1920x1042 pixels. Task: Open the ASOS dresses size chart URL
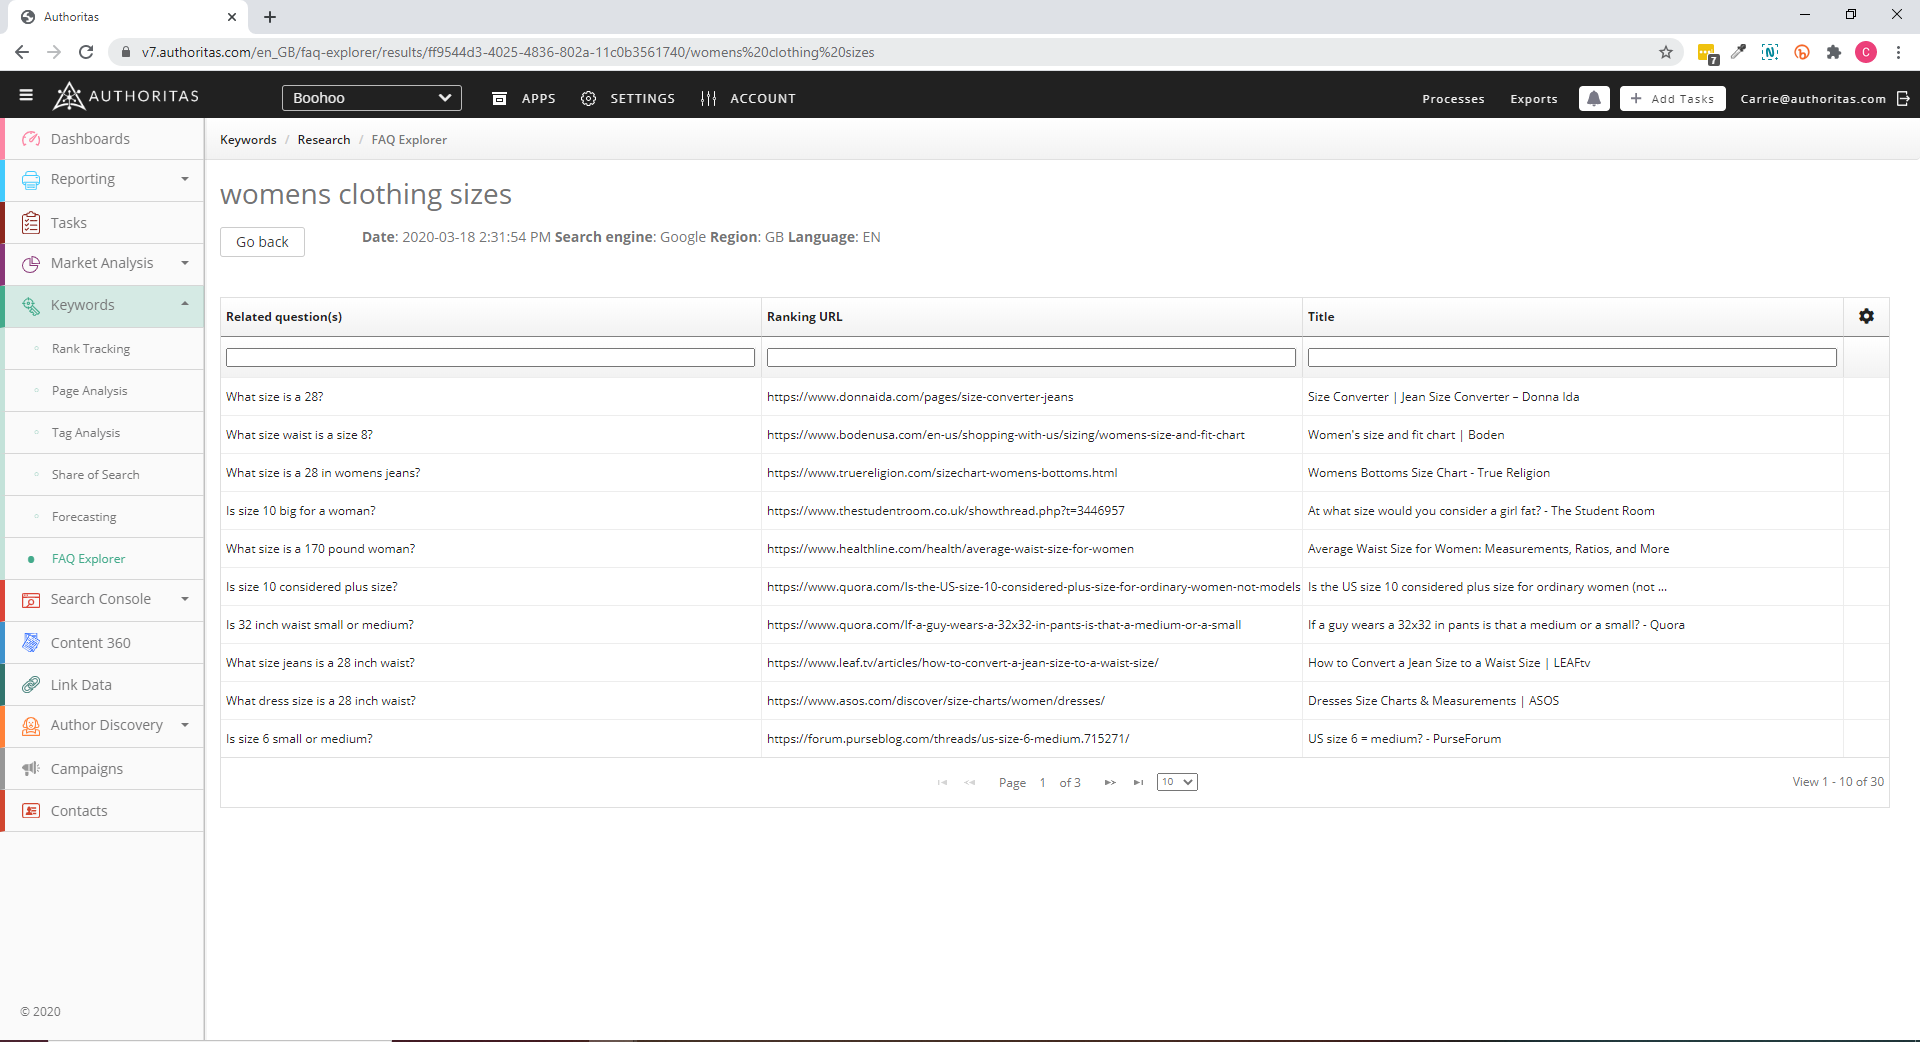point(935,701)
